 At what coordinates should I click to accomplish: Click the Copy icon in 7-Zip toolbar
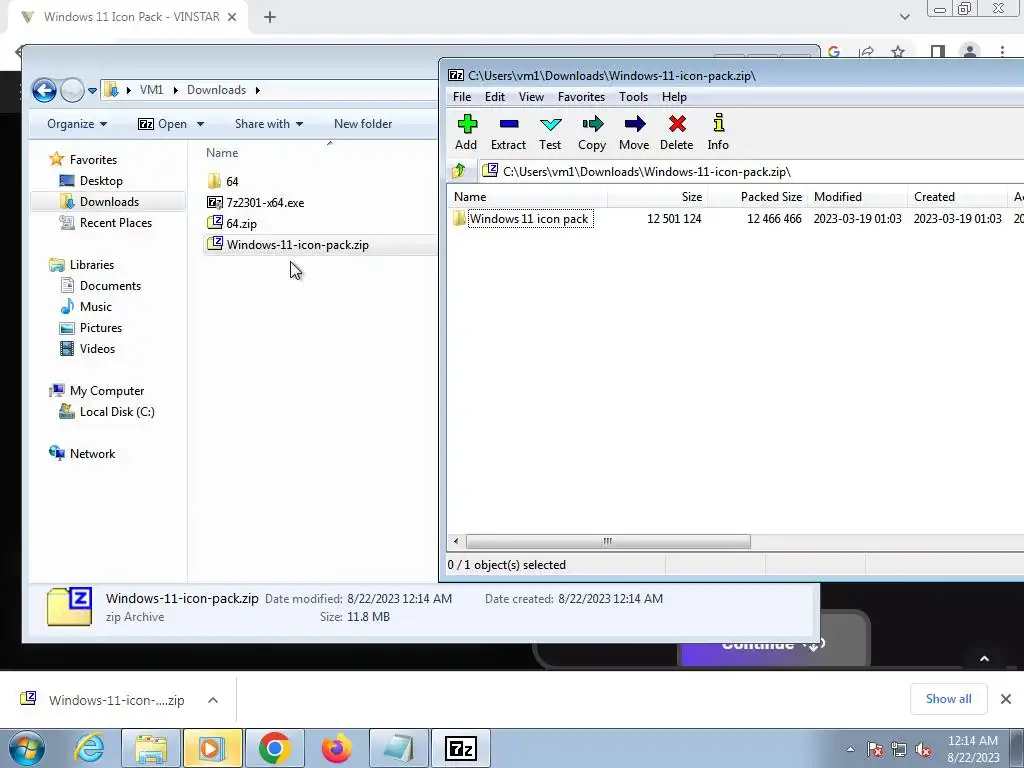[592, 132]
